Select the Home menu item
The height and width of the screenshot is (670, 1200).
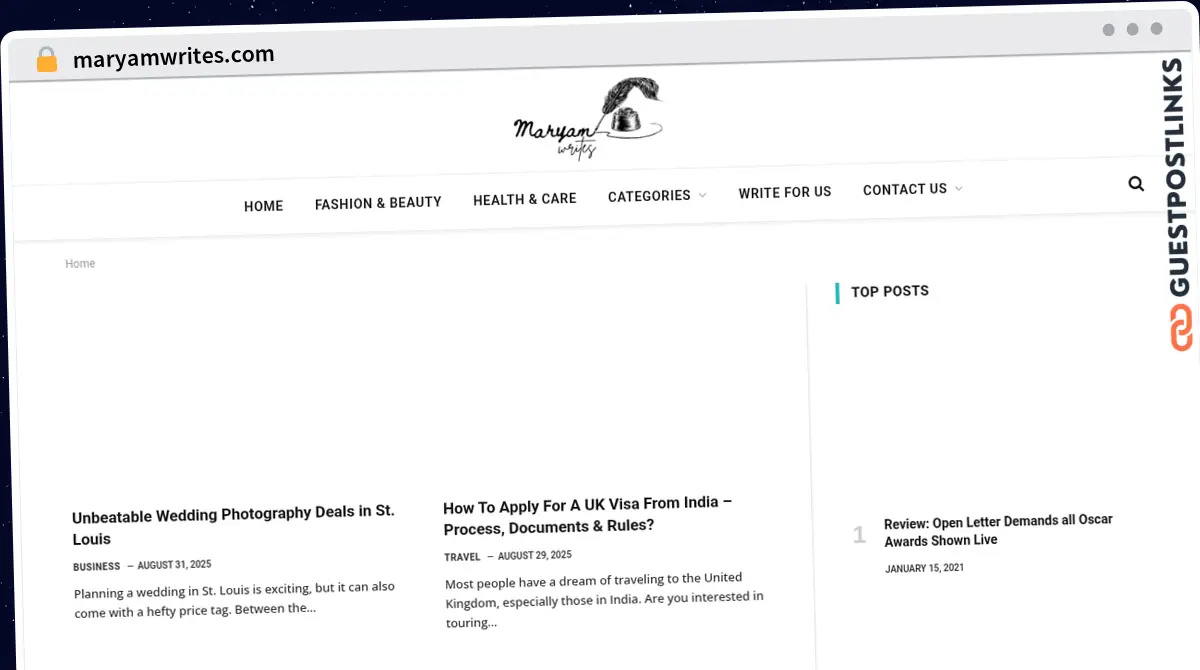(263, 205)
